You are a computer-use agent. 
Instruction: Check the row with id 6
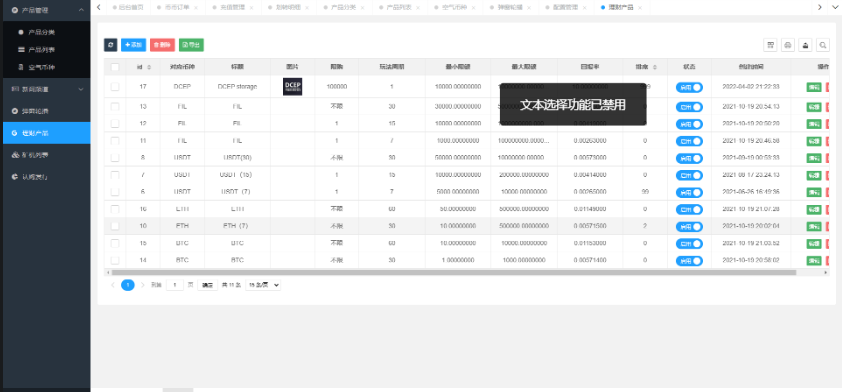[x=115, y=192]
